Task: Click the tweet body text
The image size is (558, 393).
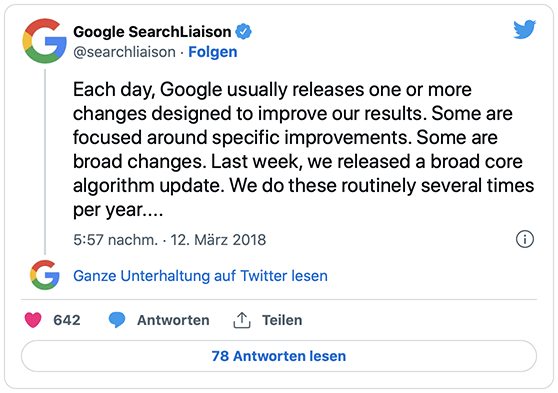Action: [x=304, y=149]
